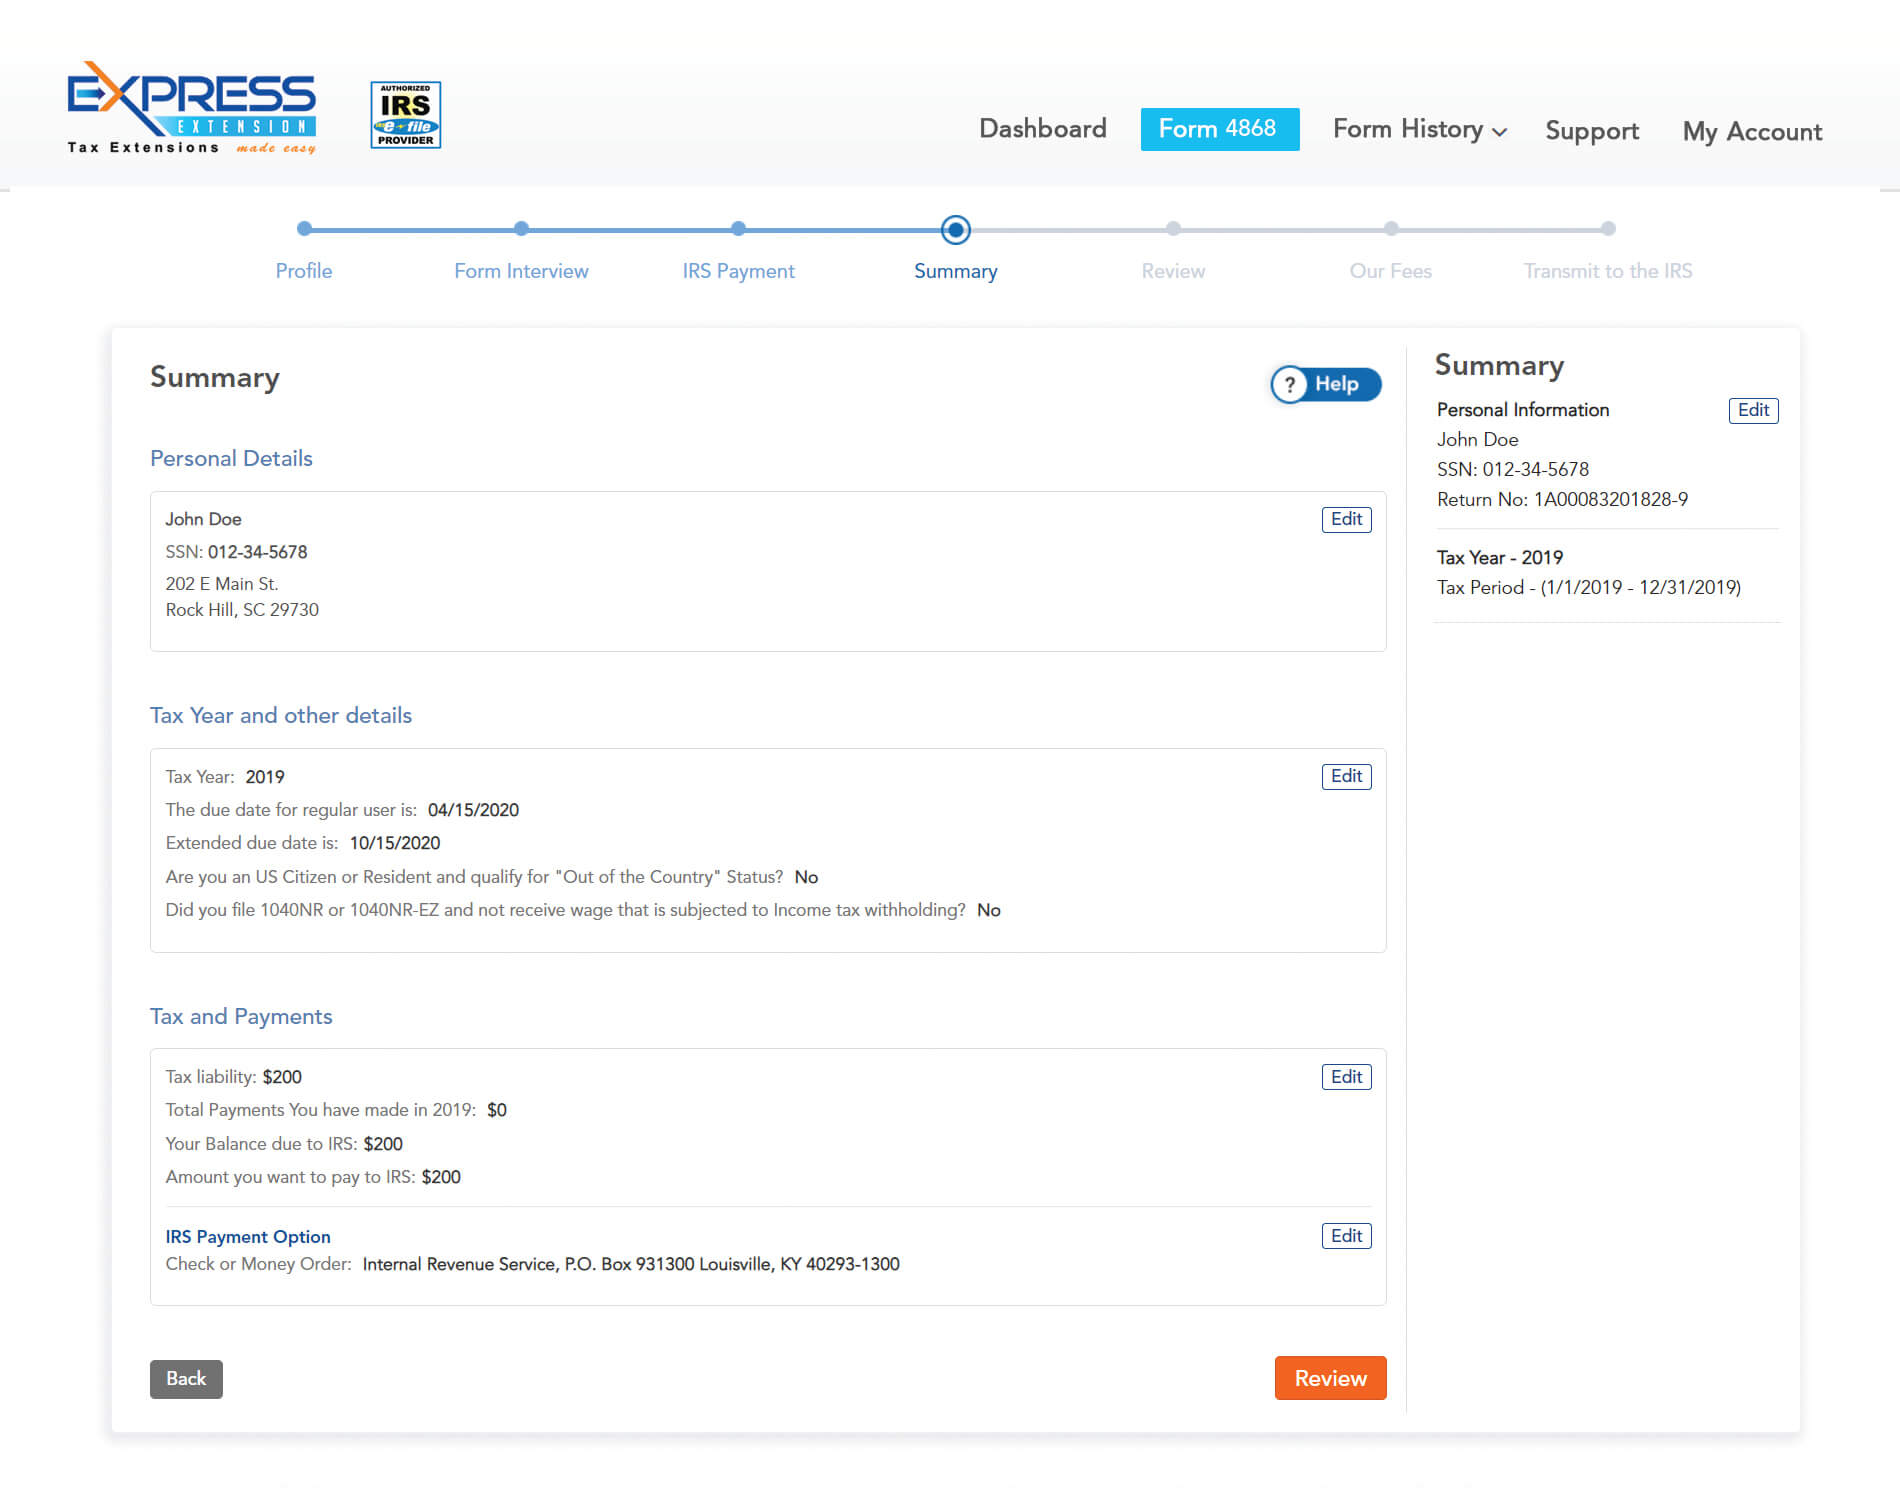Click the gray Back button
The image size is (1900, 1497).
186,1379
